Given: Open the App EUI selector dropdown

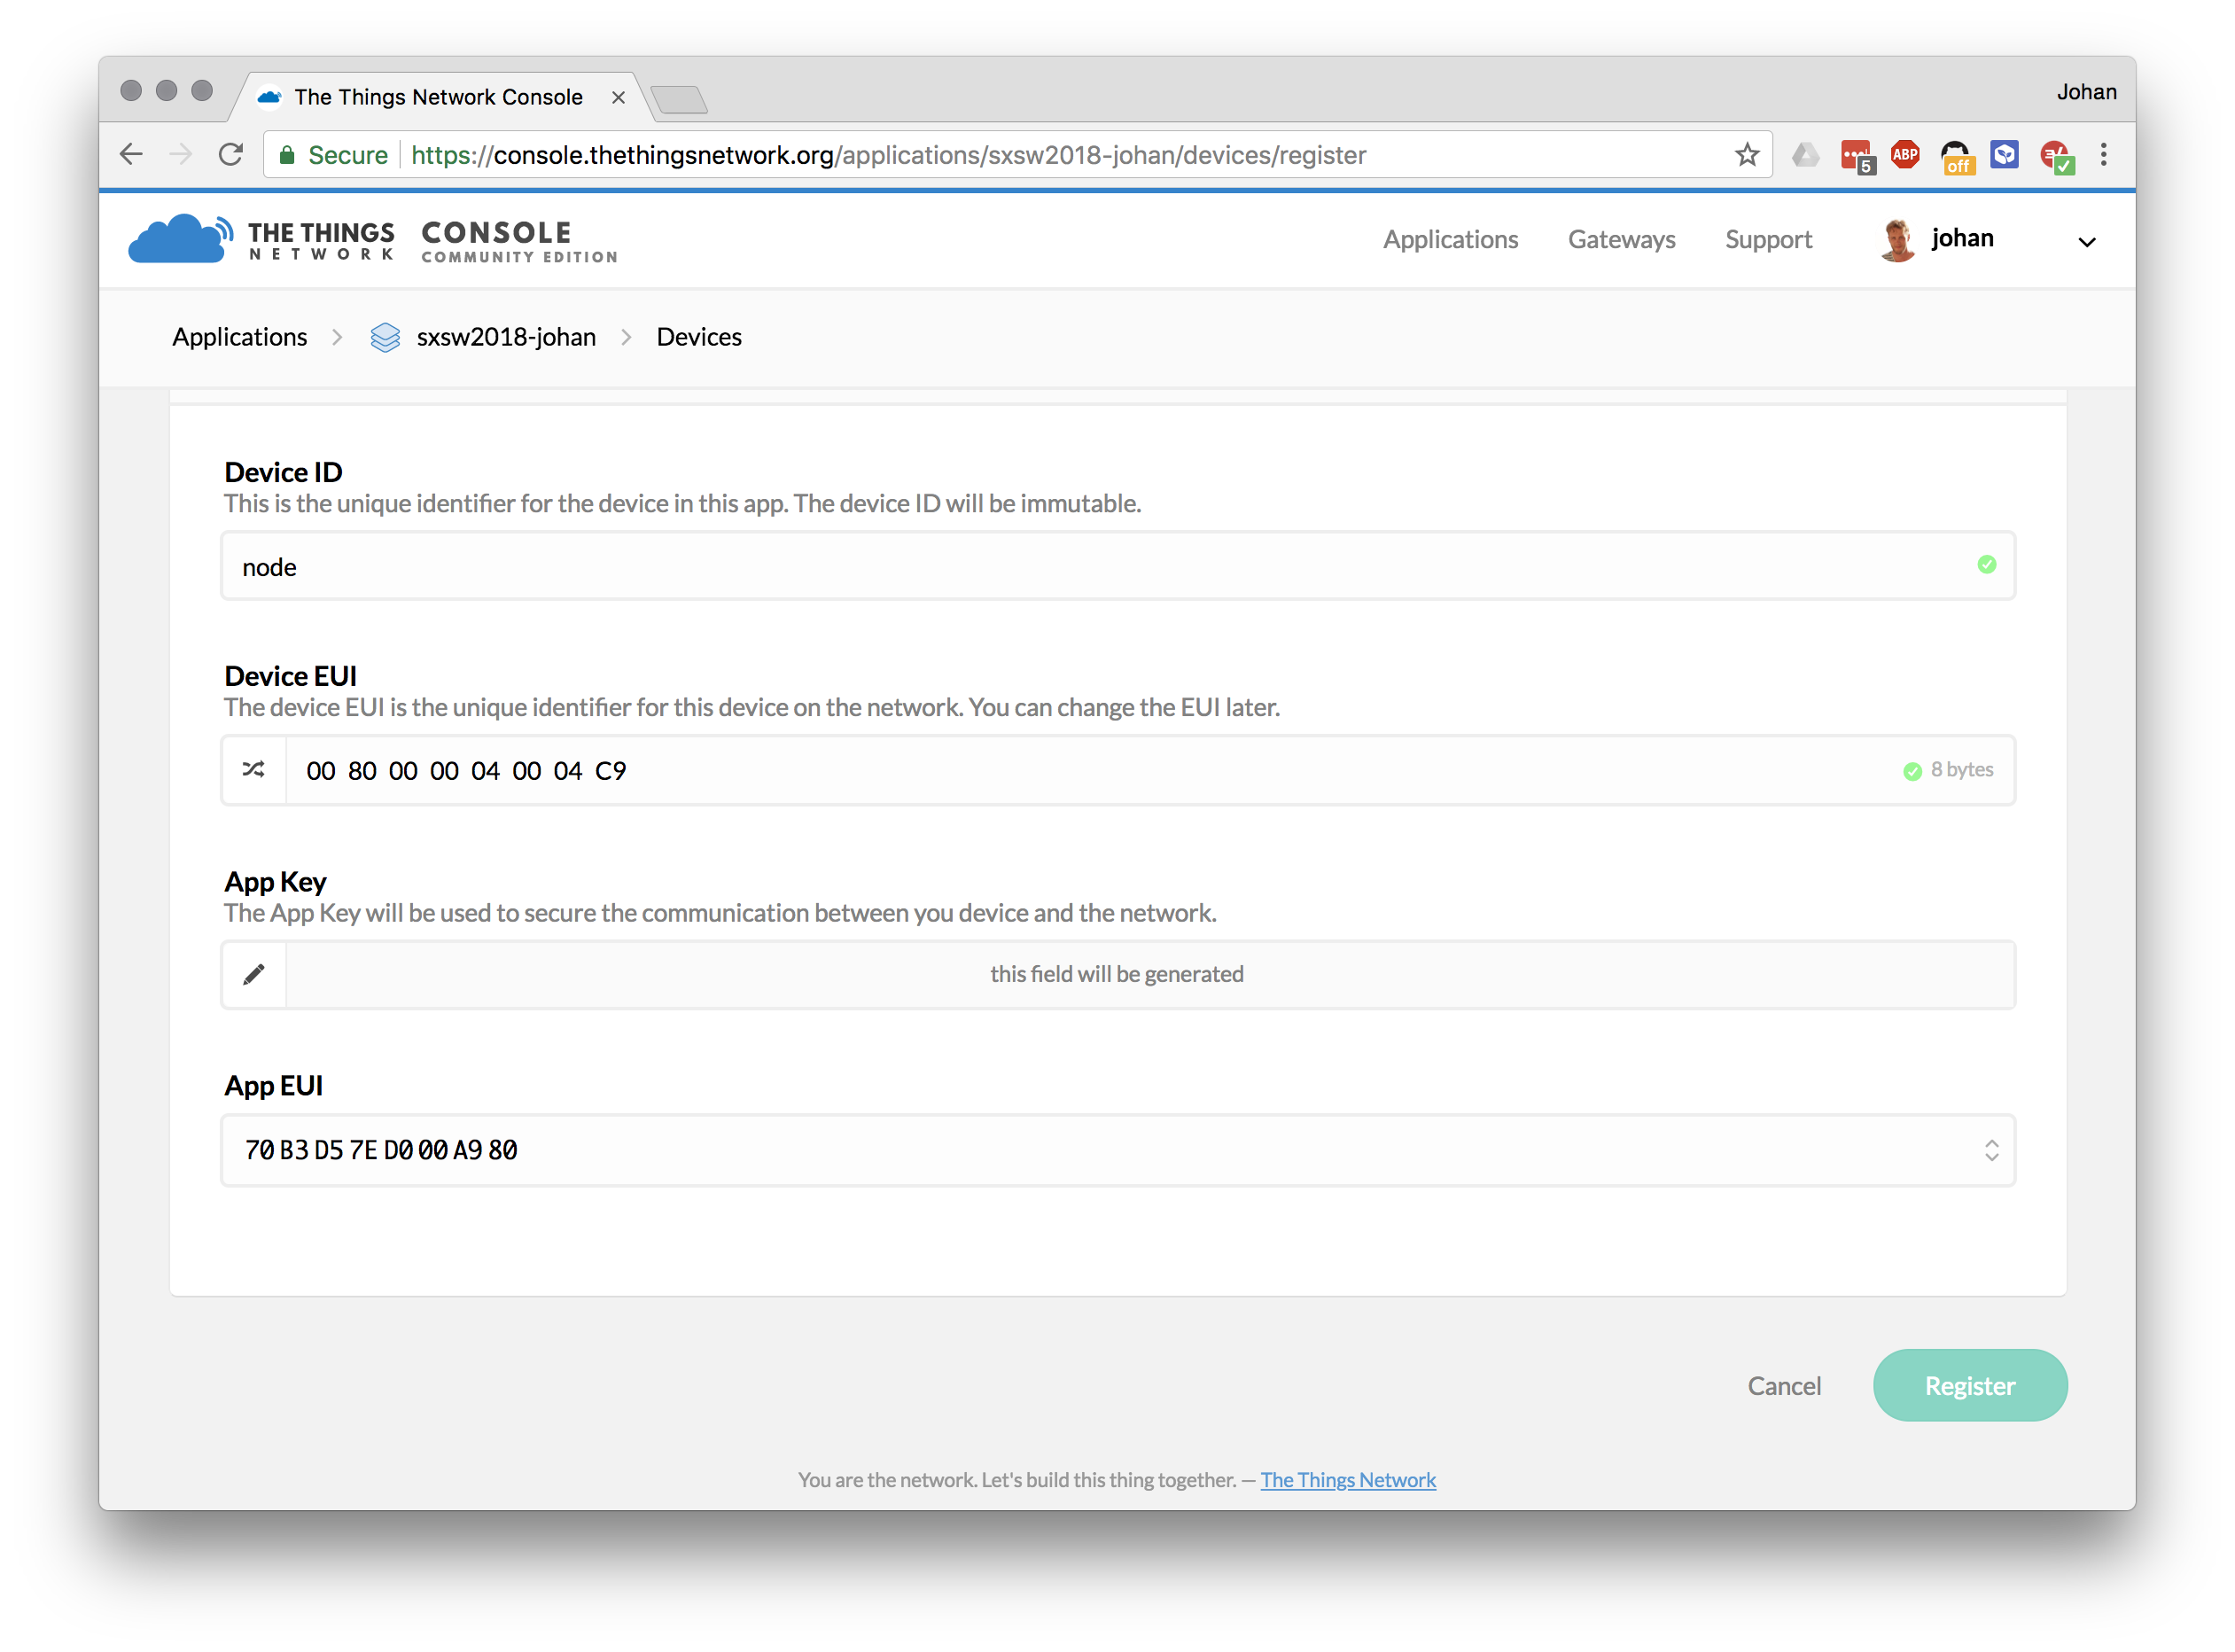Looking at the screenshot, I should coord(1990,1150).
